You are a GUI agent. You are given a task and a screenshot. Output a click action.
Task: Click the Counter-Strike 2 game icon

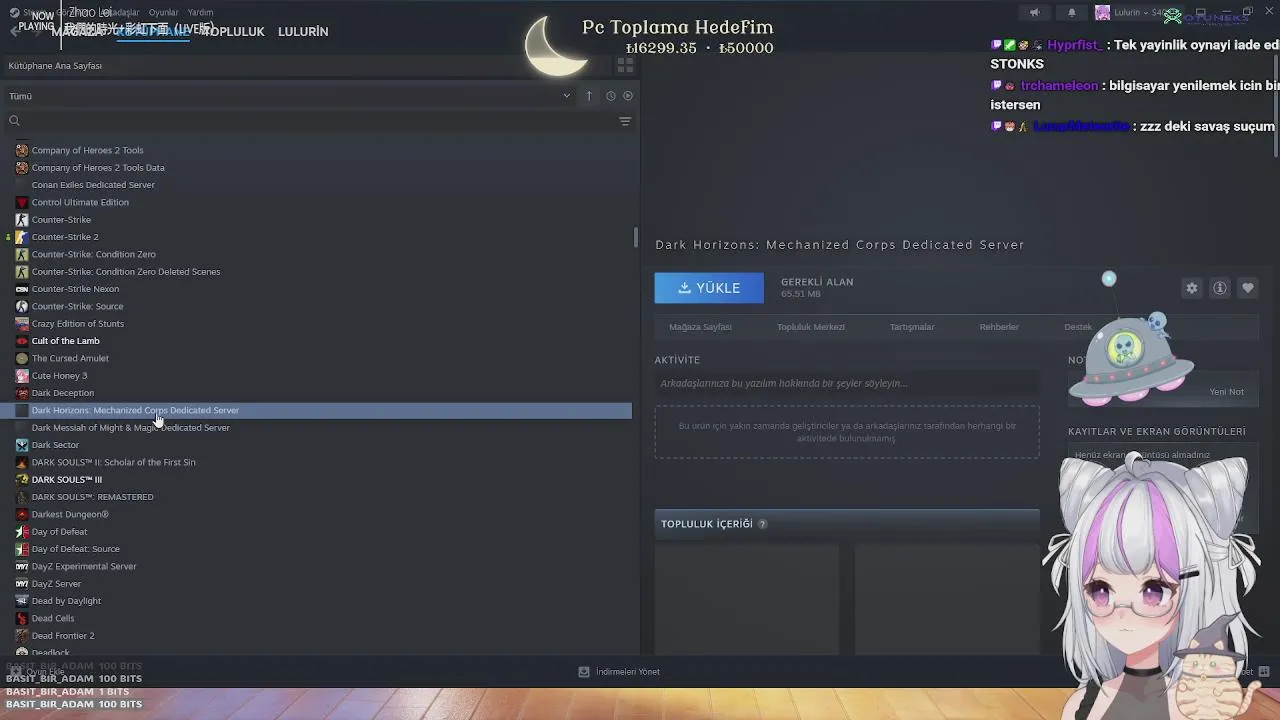coord(22,237)
